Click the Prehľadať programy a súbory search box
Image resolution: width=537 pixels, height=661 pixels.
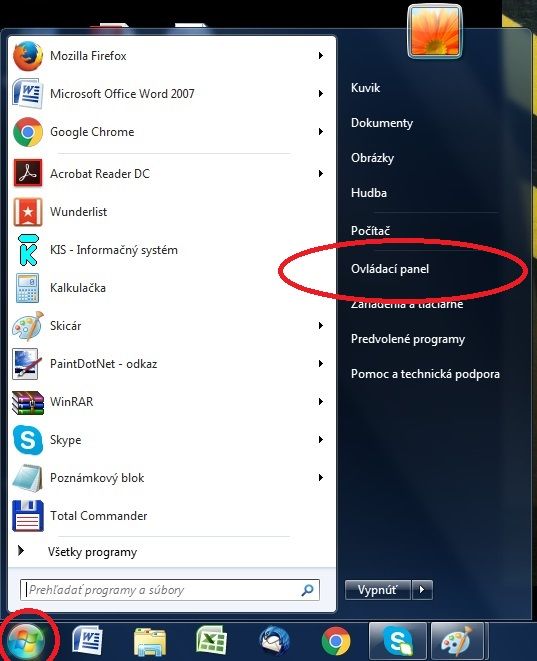coord(170,590)
